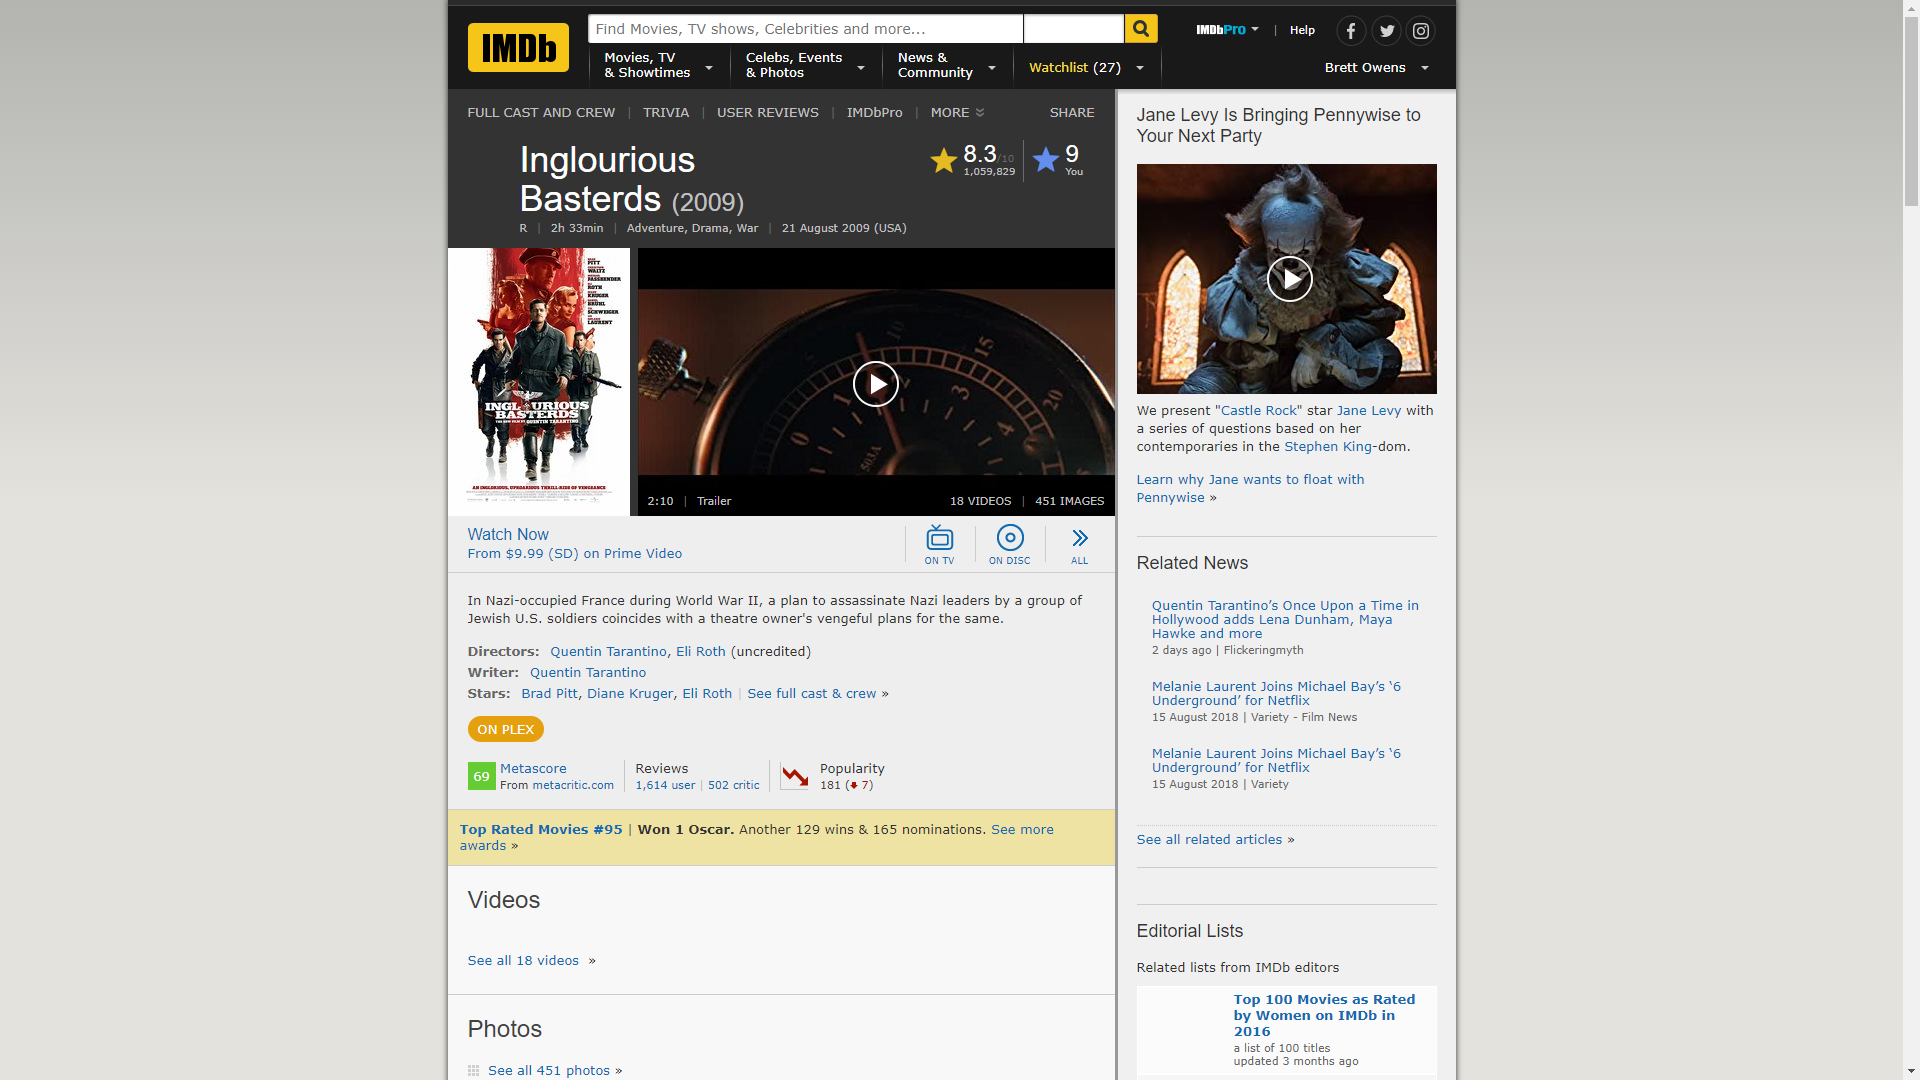1920x1080 pixels.
Task: Open star Brad Pitt's page
Action: [x=549, y=694]
